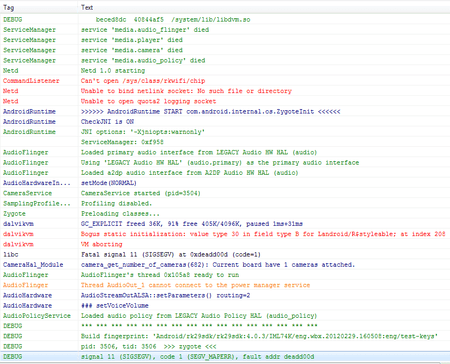Select the Unable to bind netlink socket error
Screen dimensions: 450x364
coord(225,91)
